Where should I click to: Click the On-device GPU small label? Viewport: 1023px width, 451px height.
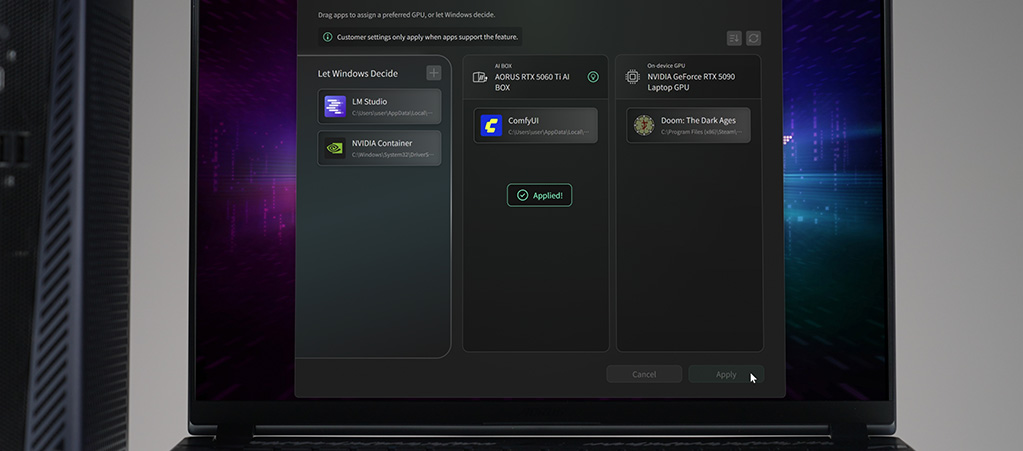(666, 66)
